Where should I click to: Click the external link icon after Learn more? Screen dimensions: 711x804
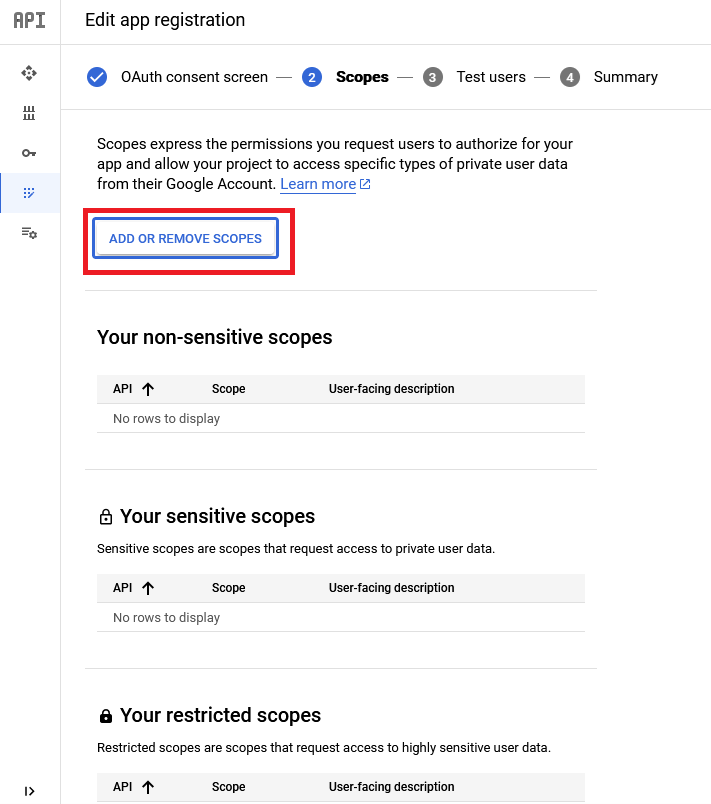tap(365, 184)
